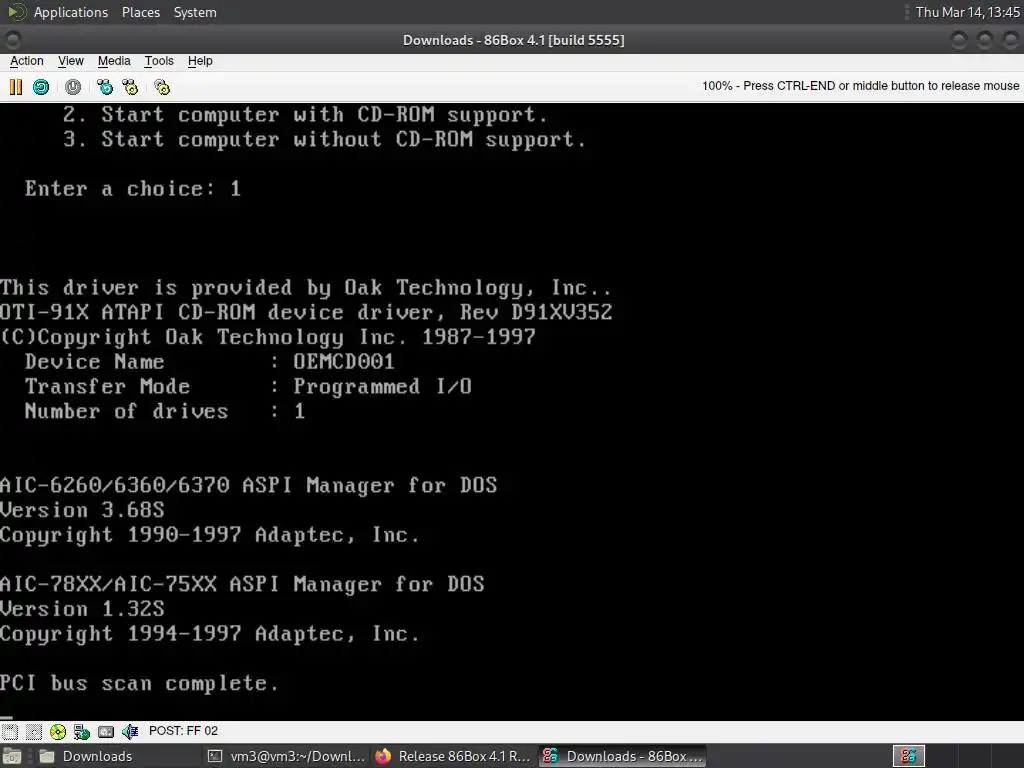
Task: Open the View menu
Action: (x=71, y=61)
